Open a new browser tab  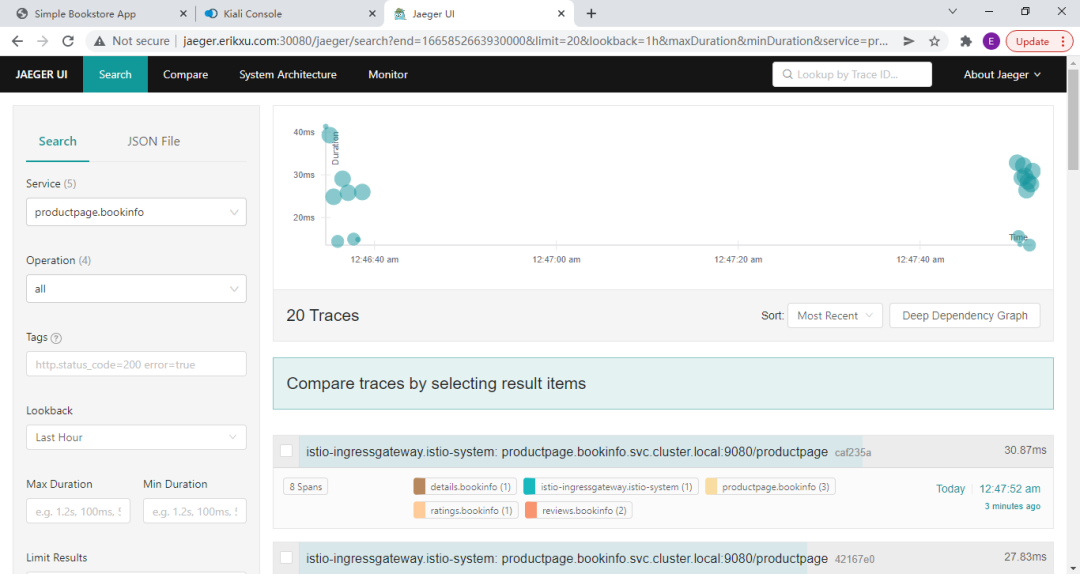click(591, 14)
